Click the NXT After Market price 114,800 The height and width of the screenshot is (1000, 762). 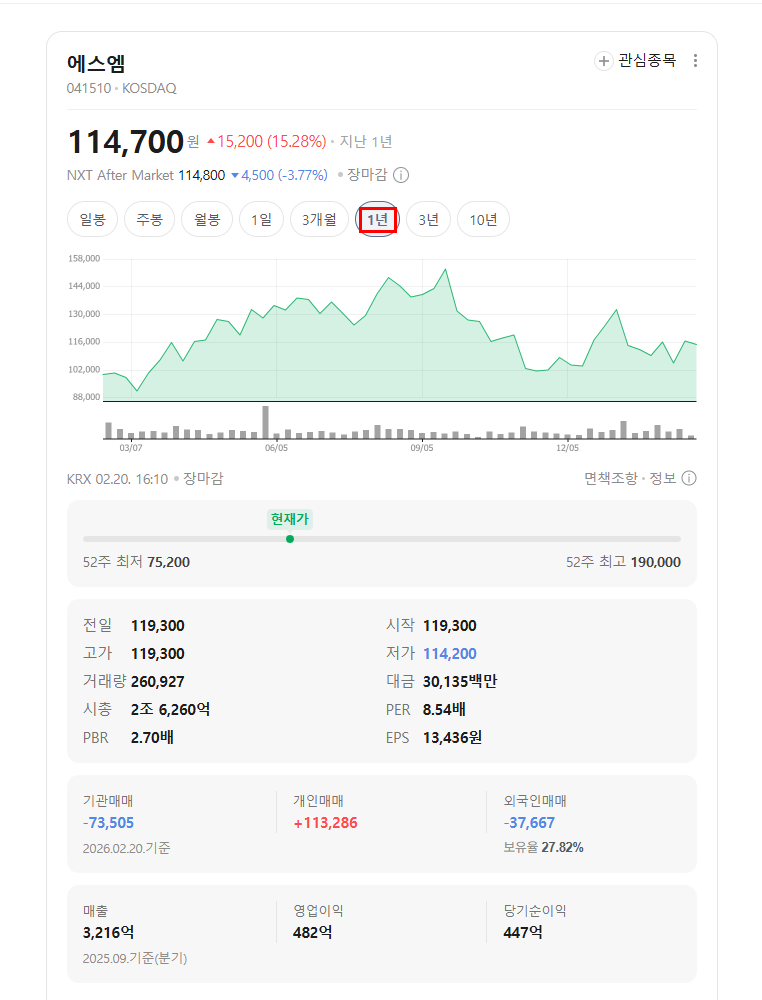point(201,175)
